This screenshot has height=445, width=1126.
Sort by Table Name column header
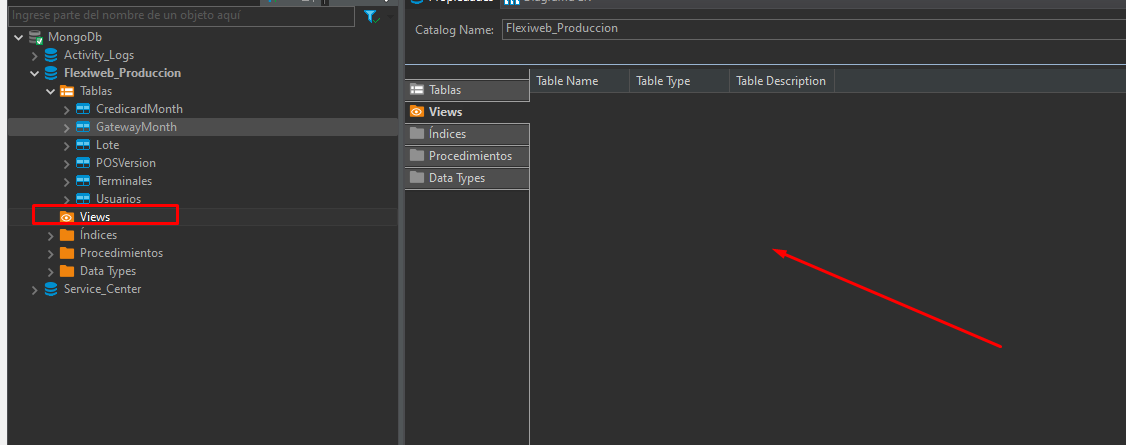578,81
